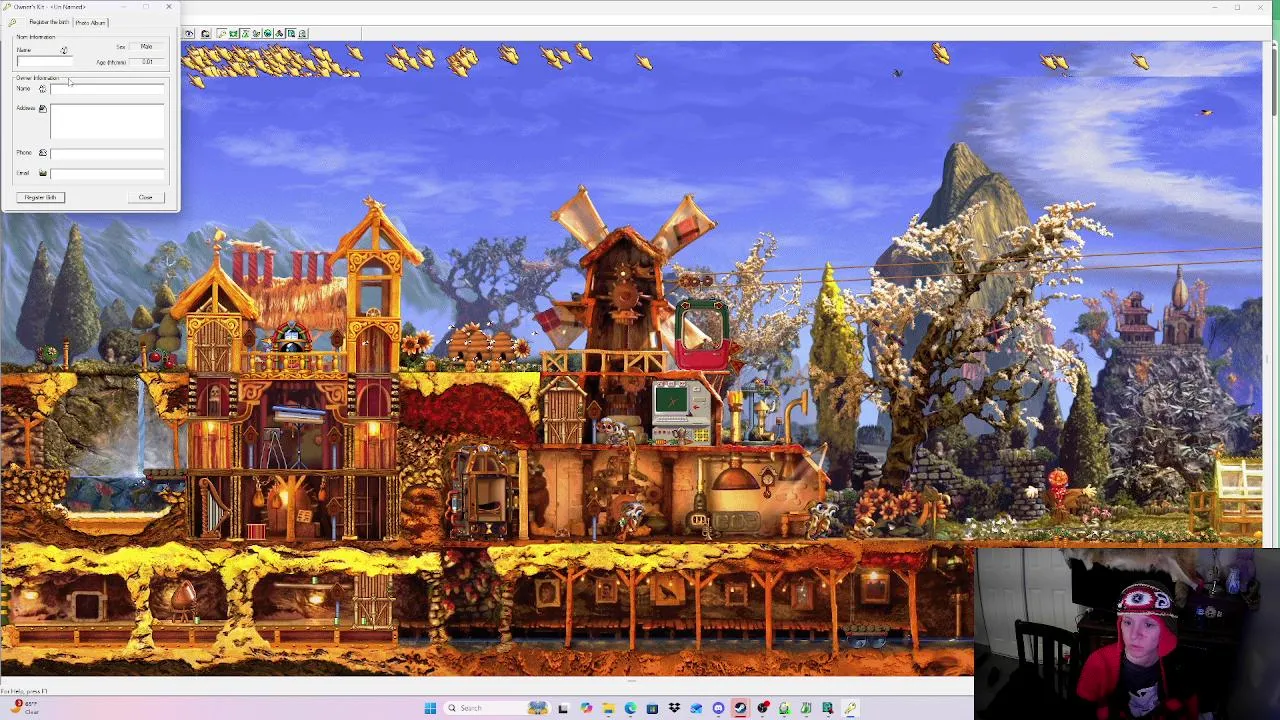The height and width of the screenshot is (720, 1280).
Task: Click the last icon in the game toolbar
Action: click(302, 33)
